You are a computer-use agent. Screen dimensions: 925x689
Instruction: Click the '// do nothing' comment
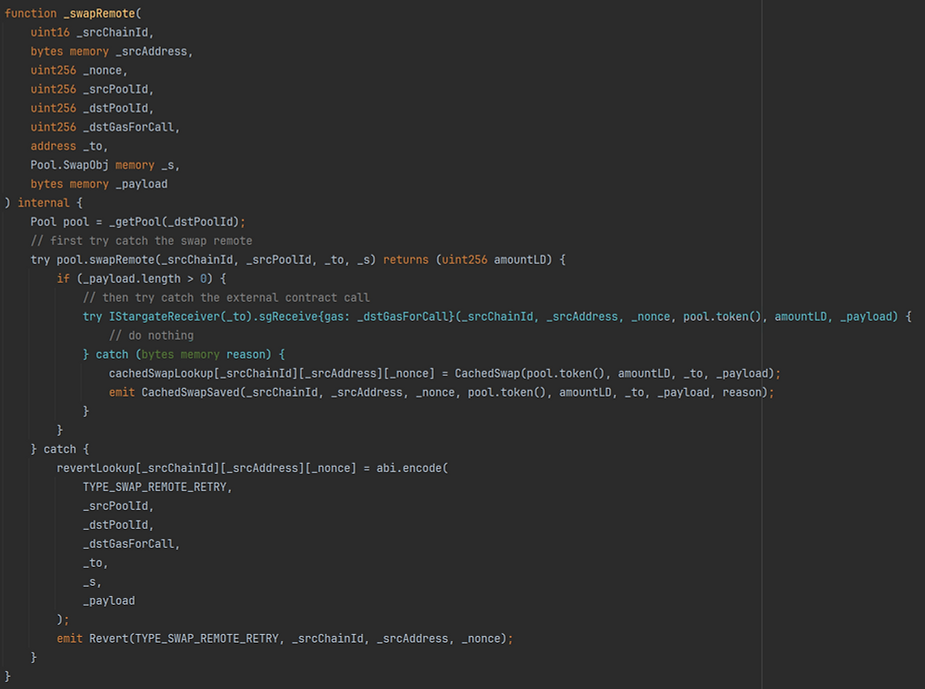152,335
